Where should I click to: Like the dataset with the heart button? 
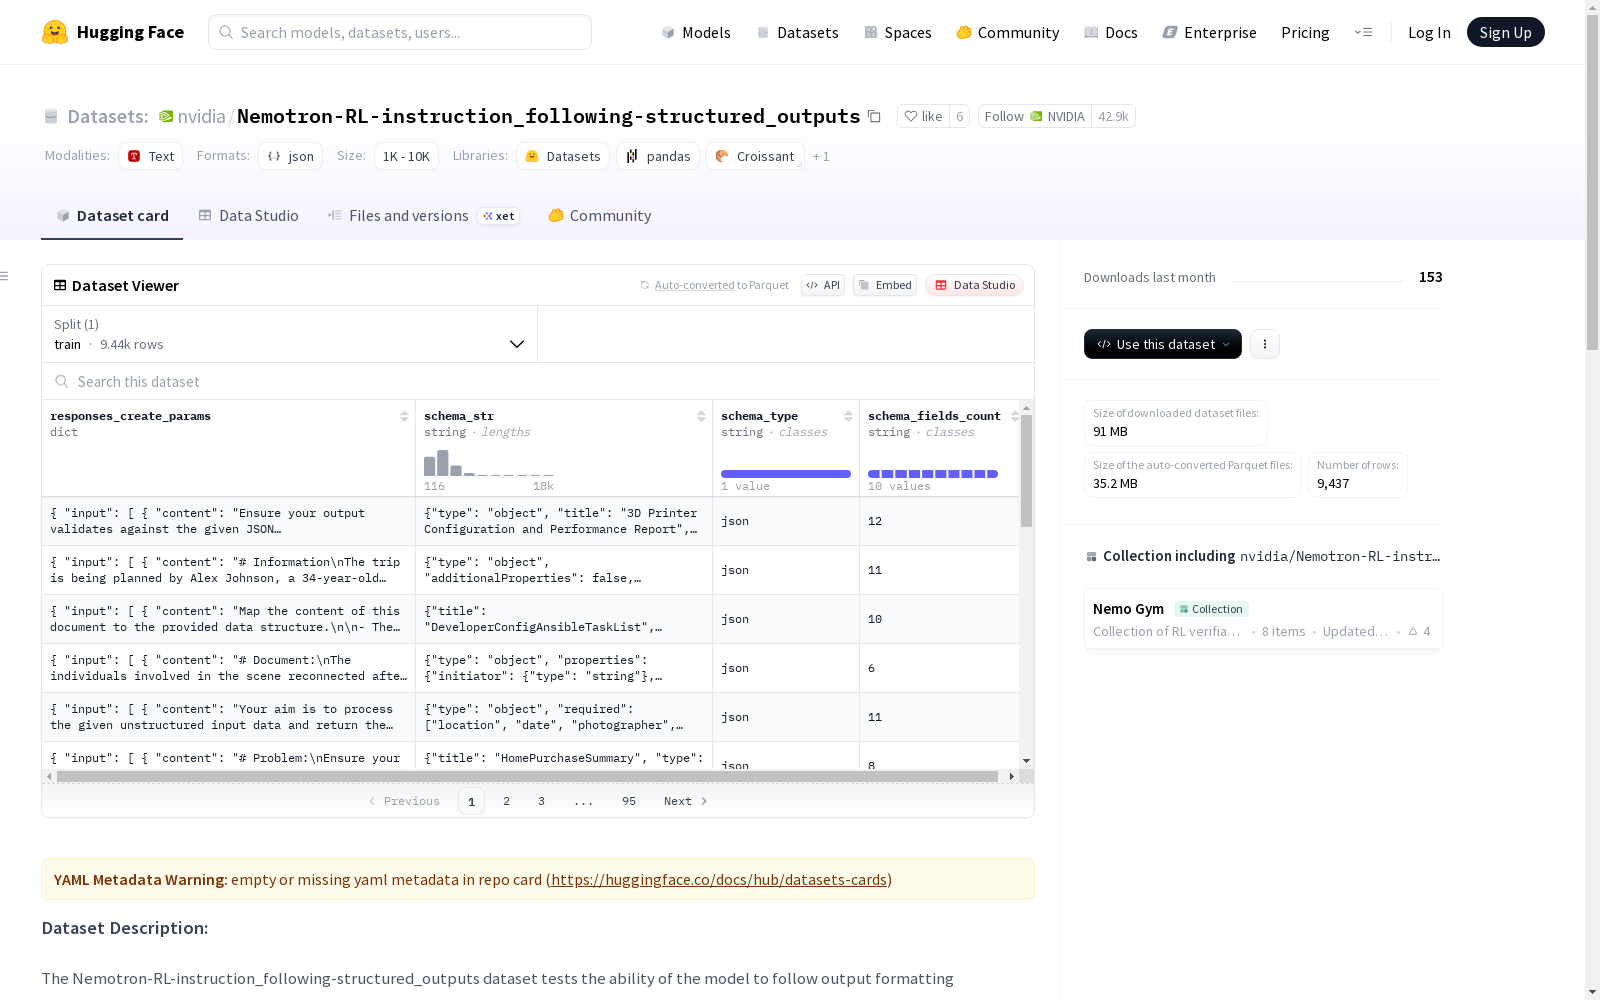[923, 116]
